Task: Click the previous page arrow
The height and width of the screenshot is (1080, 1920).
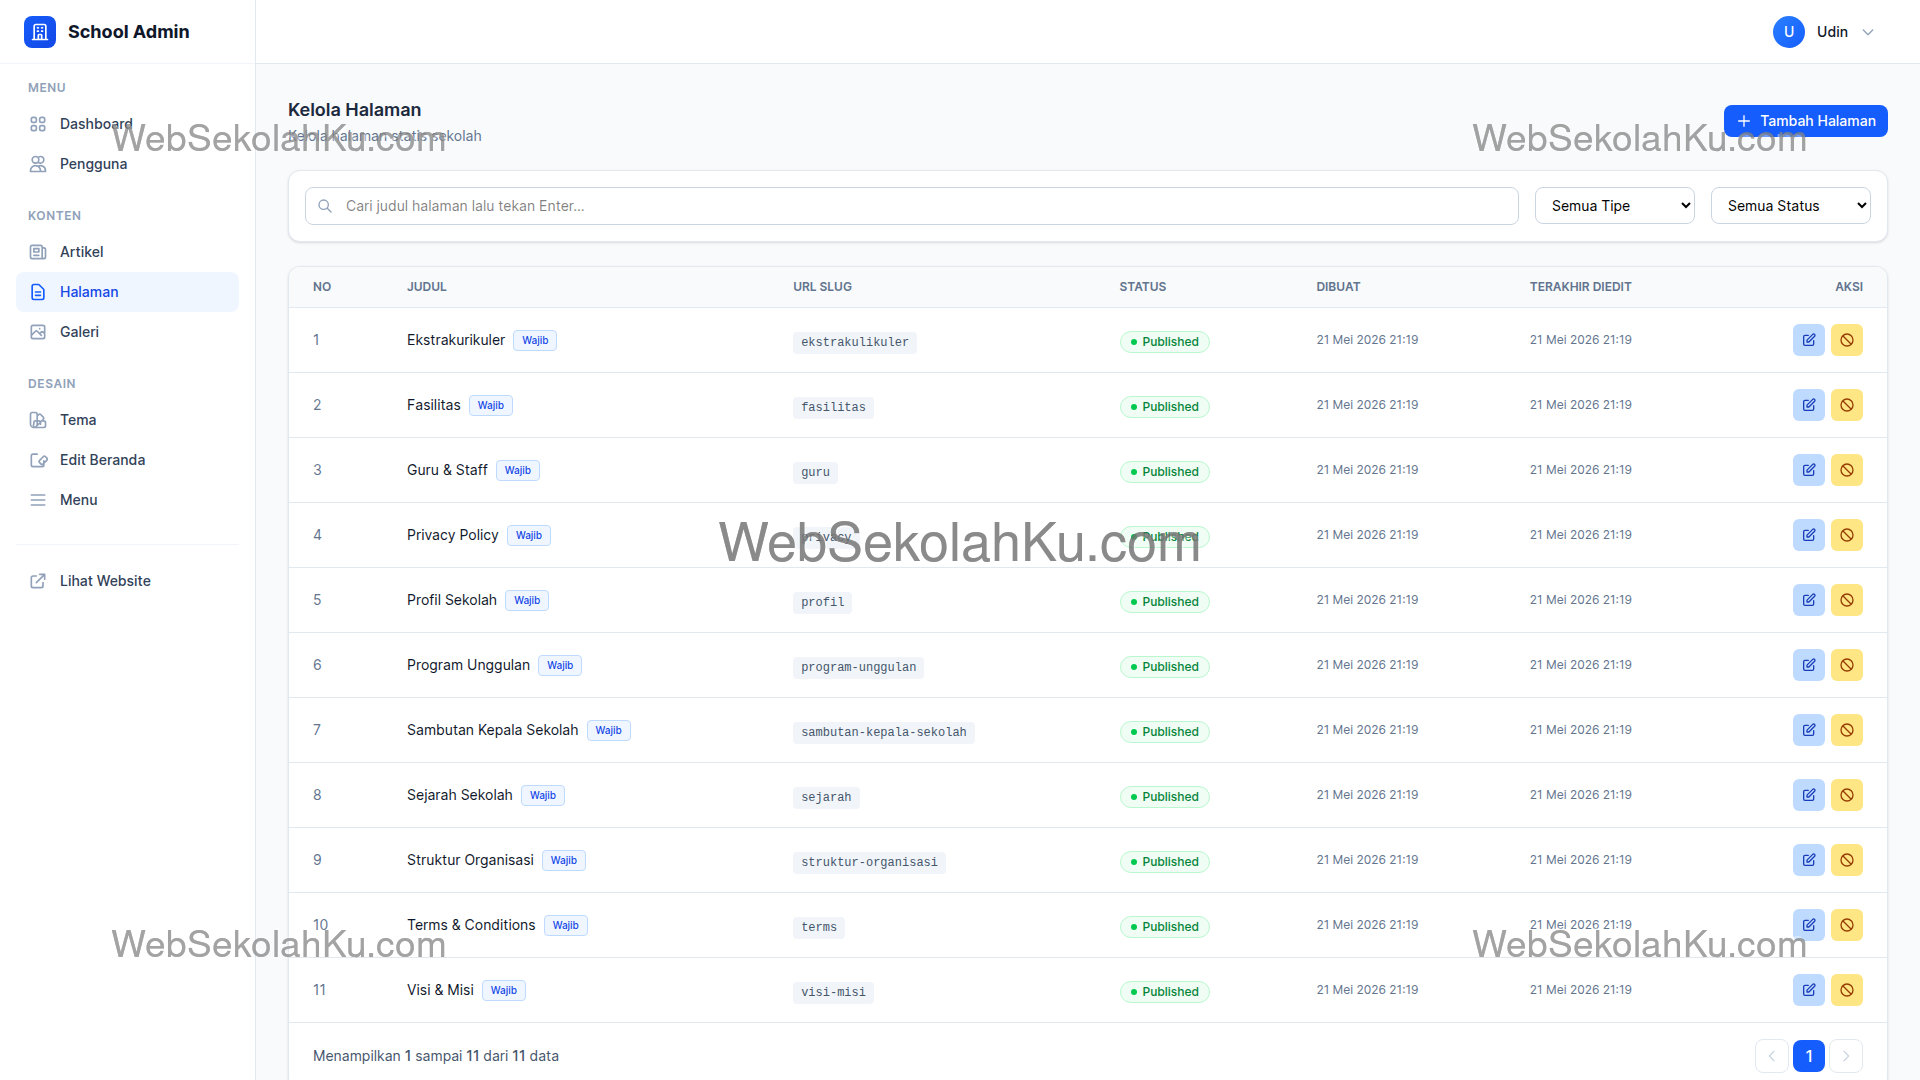Action: coord(1771,1056)
